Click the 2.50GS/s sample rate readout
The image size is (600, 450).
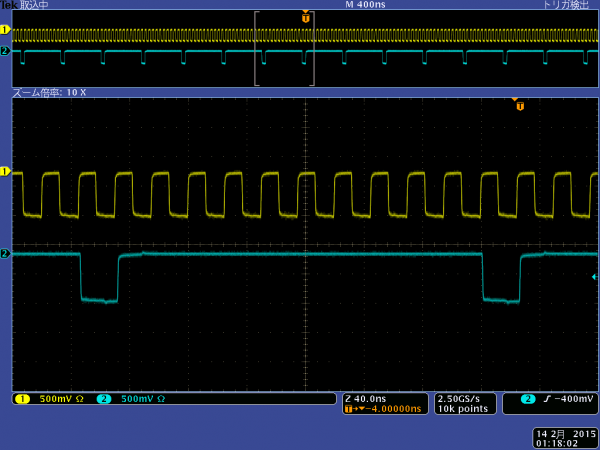[461, 398]
